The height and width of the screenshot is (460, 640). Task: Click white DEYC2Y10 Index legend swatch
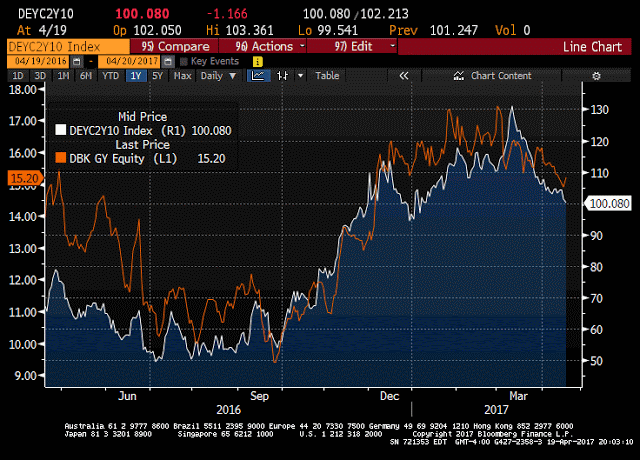[60, 130]
